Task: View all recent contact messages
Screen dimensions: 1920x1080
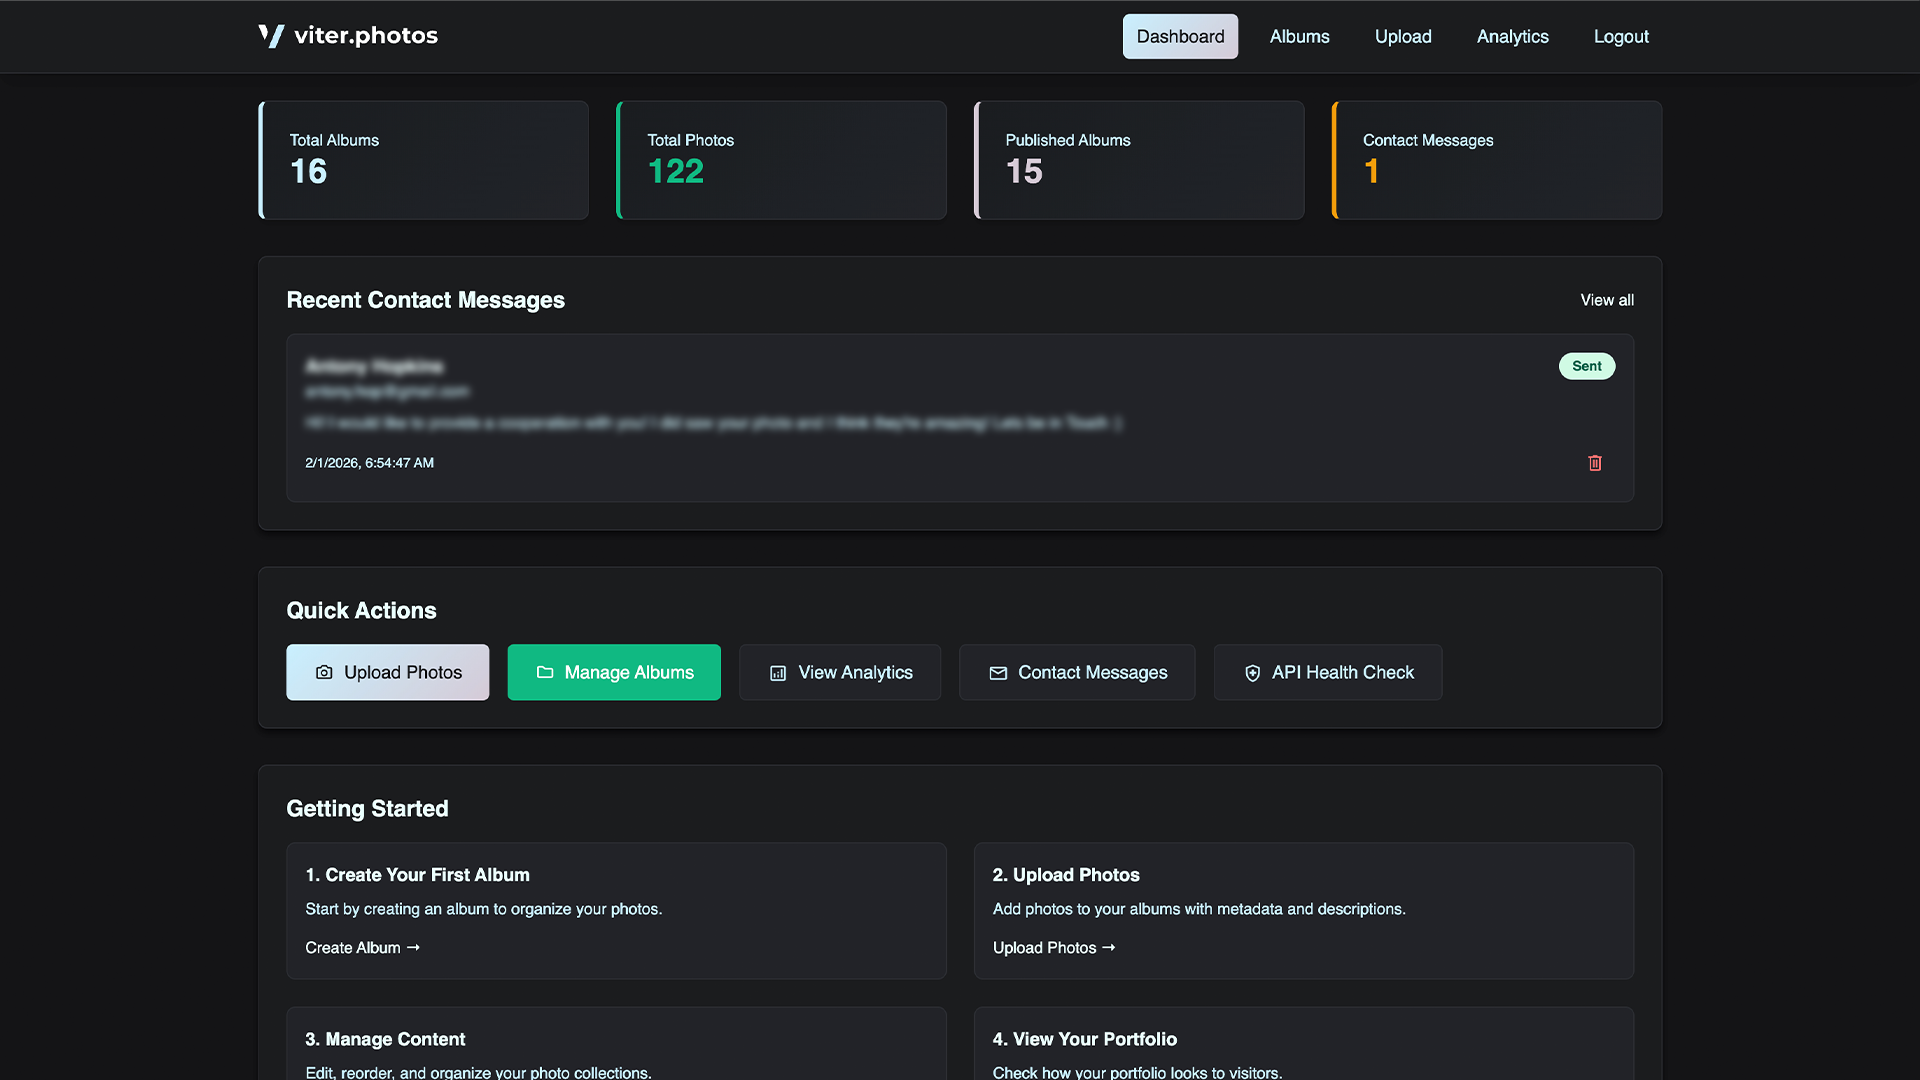Action: pos(1607,300)
